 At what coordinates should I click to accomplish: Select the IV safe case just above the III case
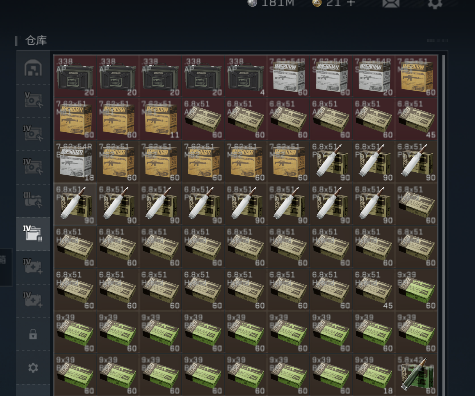pos(33,167)
